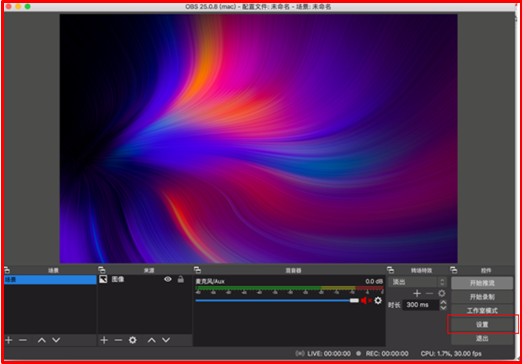The width and height of the screenshot is (522, 364).
Task: Increase transition duration with up arrow
Action: click(x=443, y=302)
